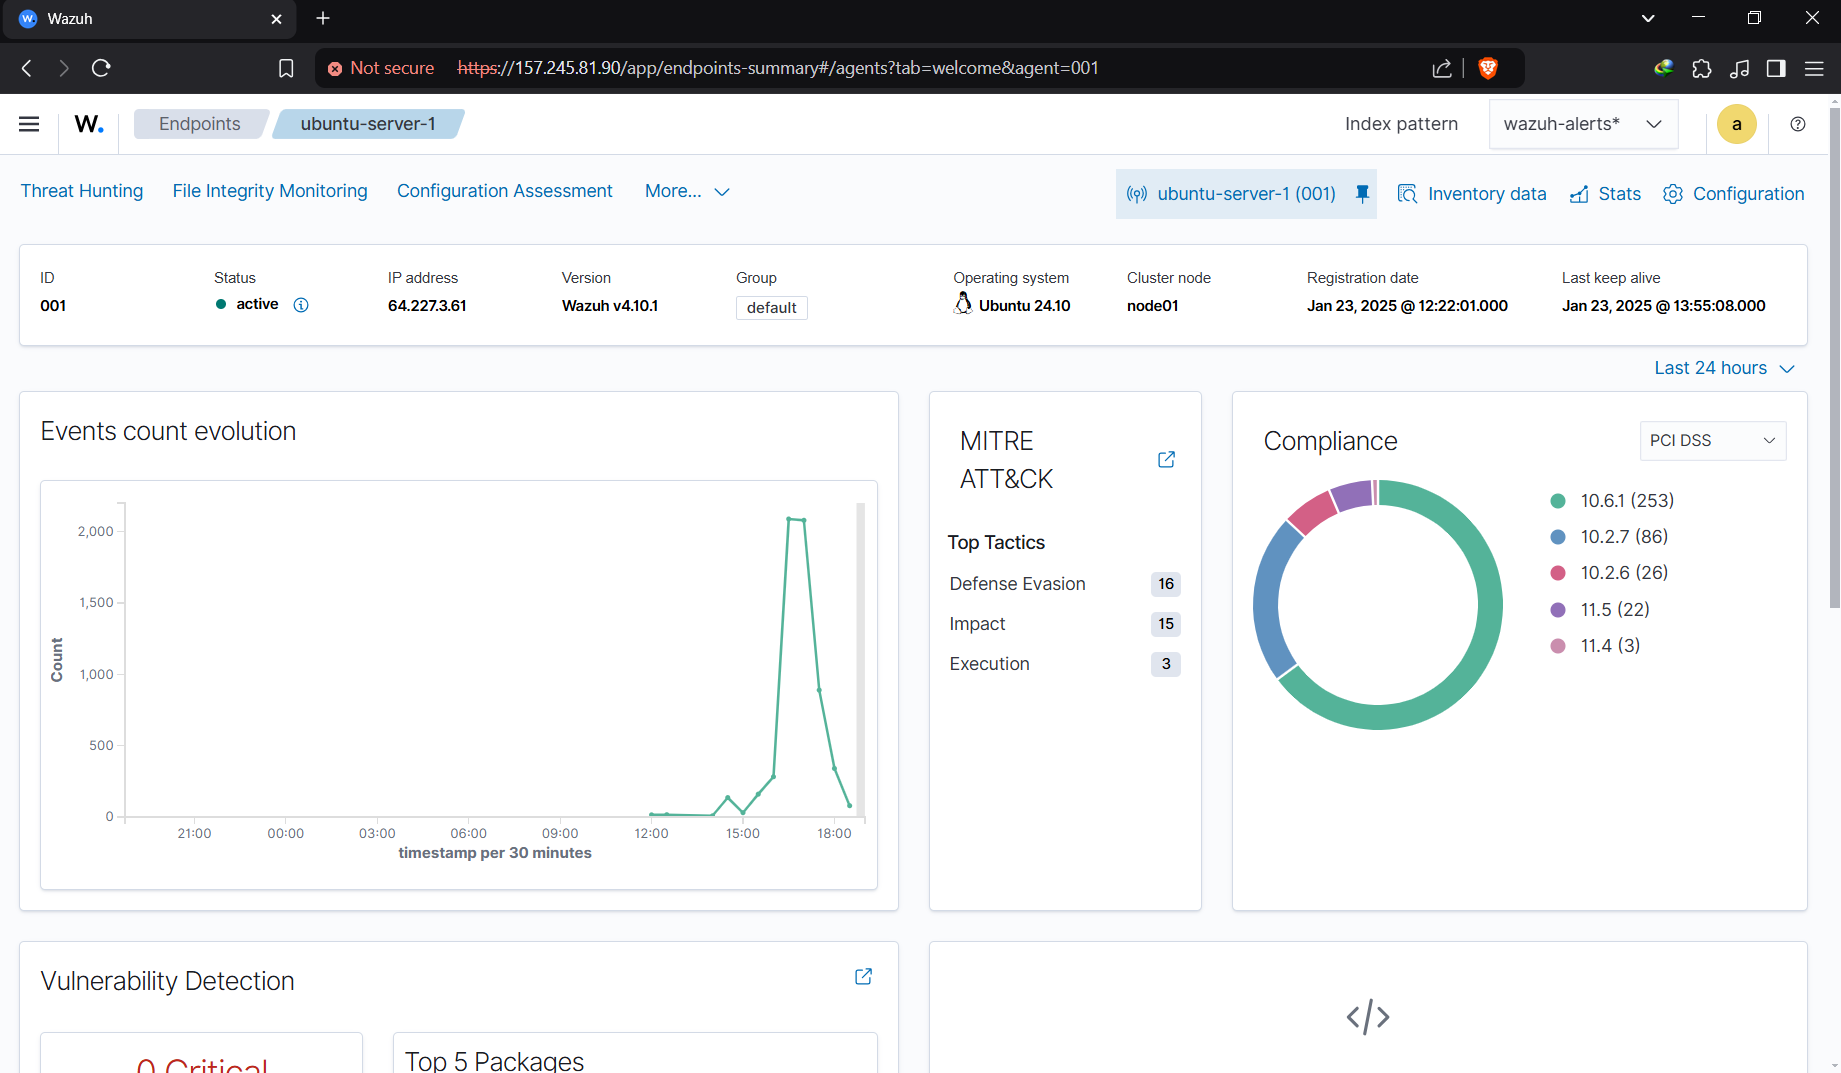
Task: Click the share icon in the address bar
Action: [1441, 68]
